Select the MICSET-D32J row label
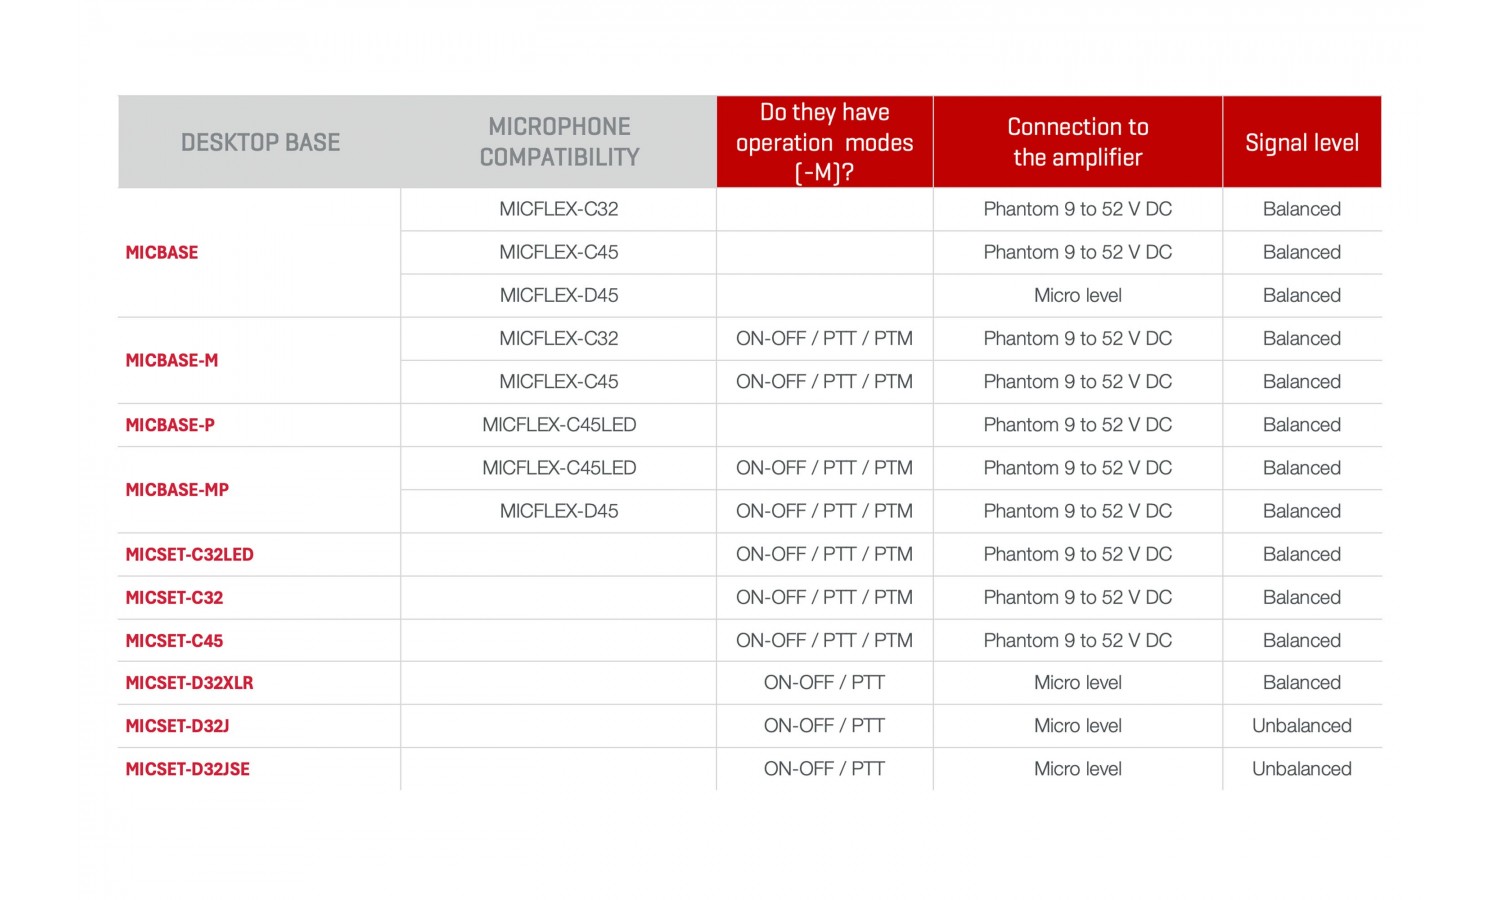 pyautogui.click(x=177, y=726)
